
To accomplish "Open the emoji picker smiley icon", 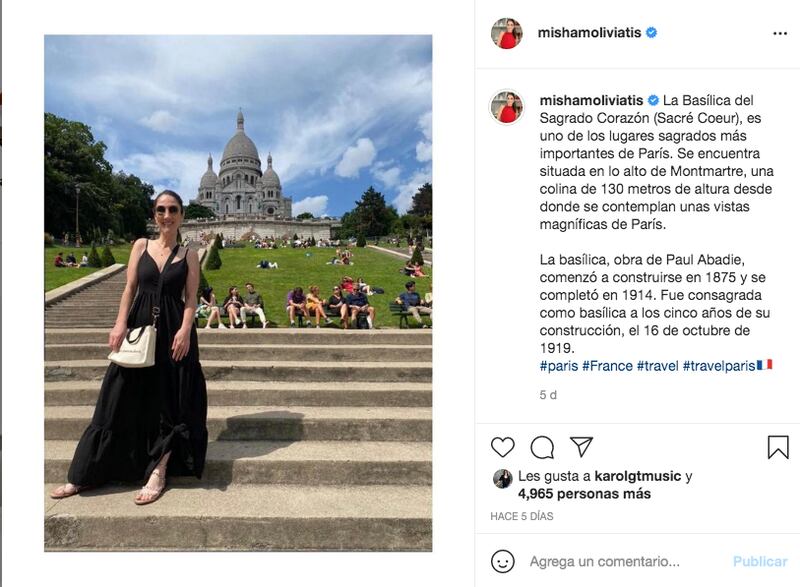I will tap(503, 562).
